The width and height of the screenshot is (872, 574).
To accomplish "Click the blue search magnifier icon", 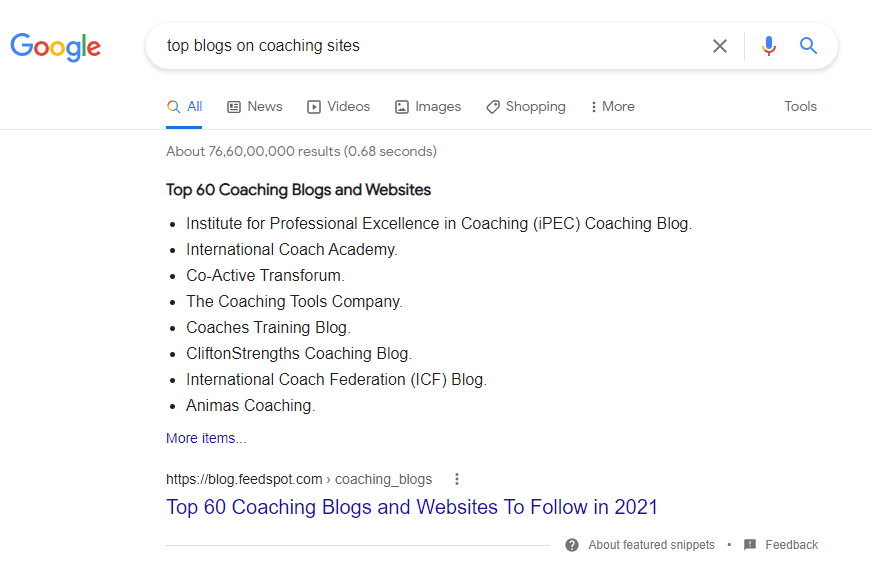I will (808, 46).
